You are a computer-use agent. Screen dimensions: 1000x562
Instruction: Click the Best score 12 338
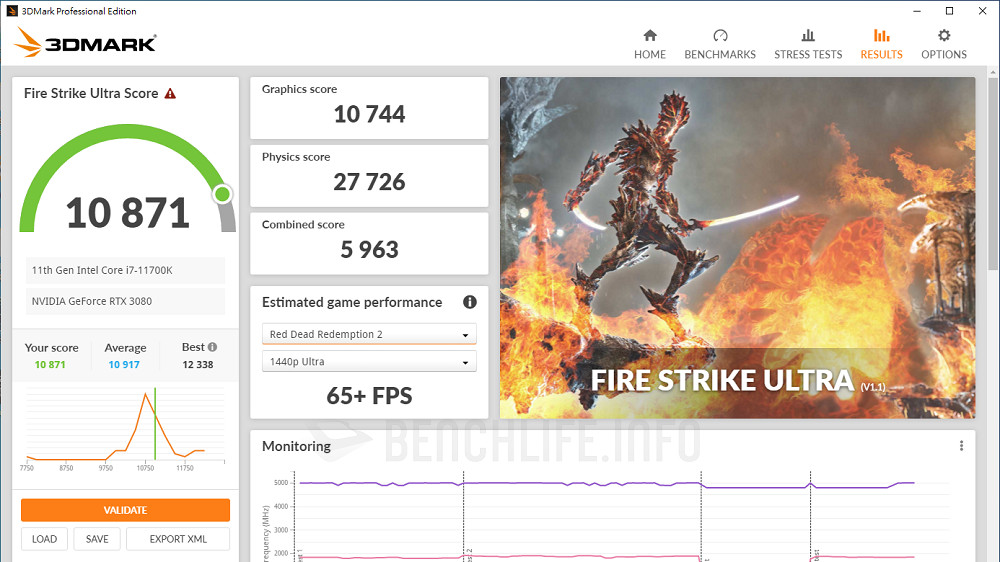click(198, 365)
